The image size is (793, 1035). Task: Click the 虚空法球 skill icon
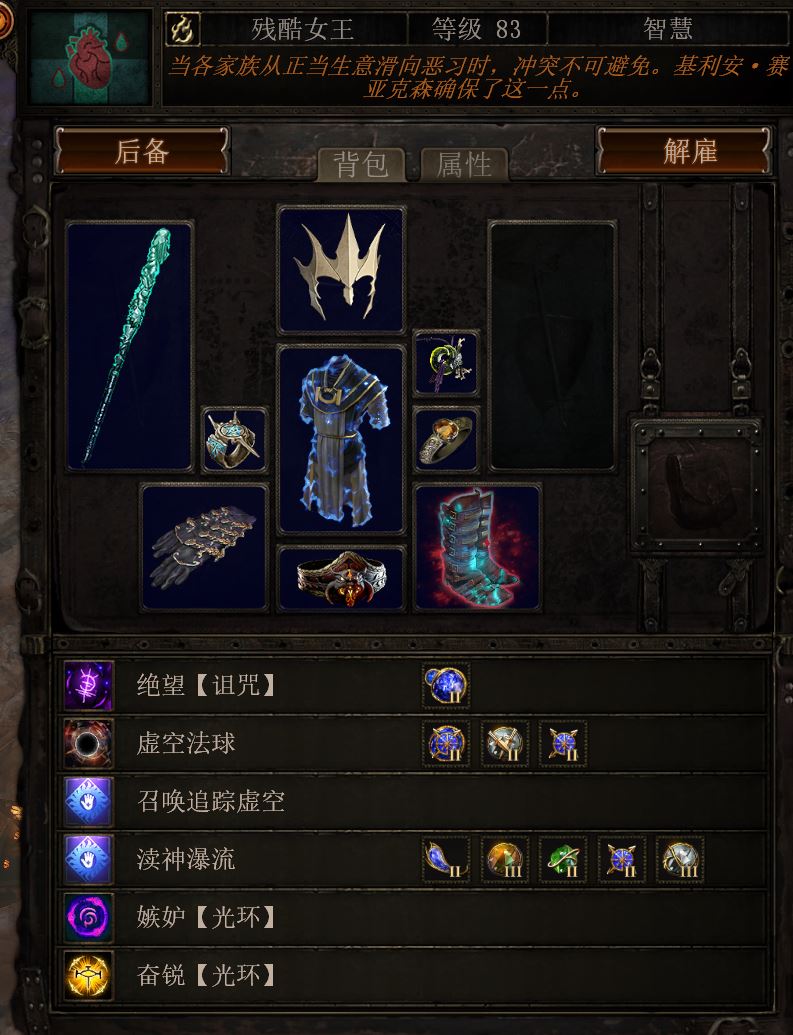click(x=88, y=743)
